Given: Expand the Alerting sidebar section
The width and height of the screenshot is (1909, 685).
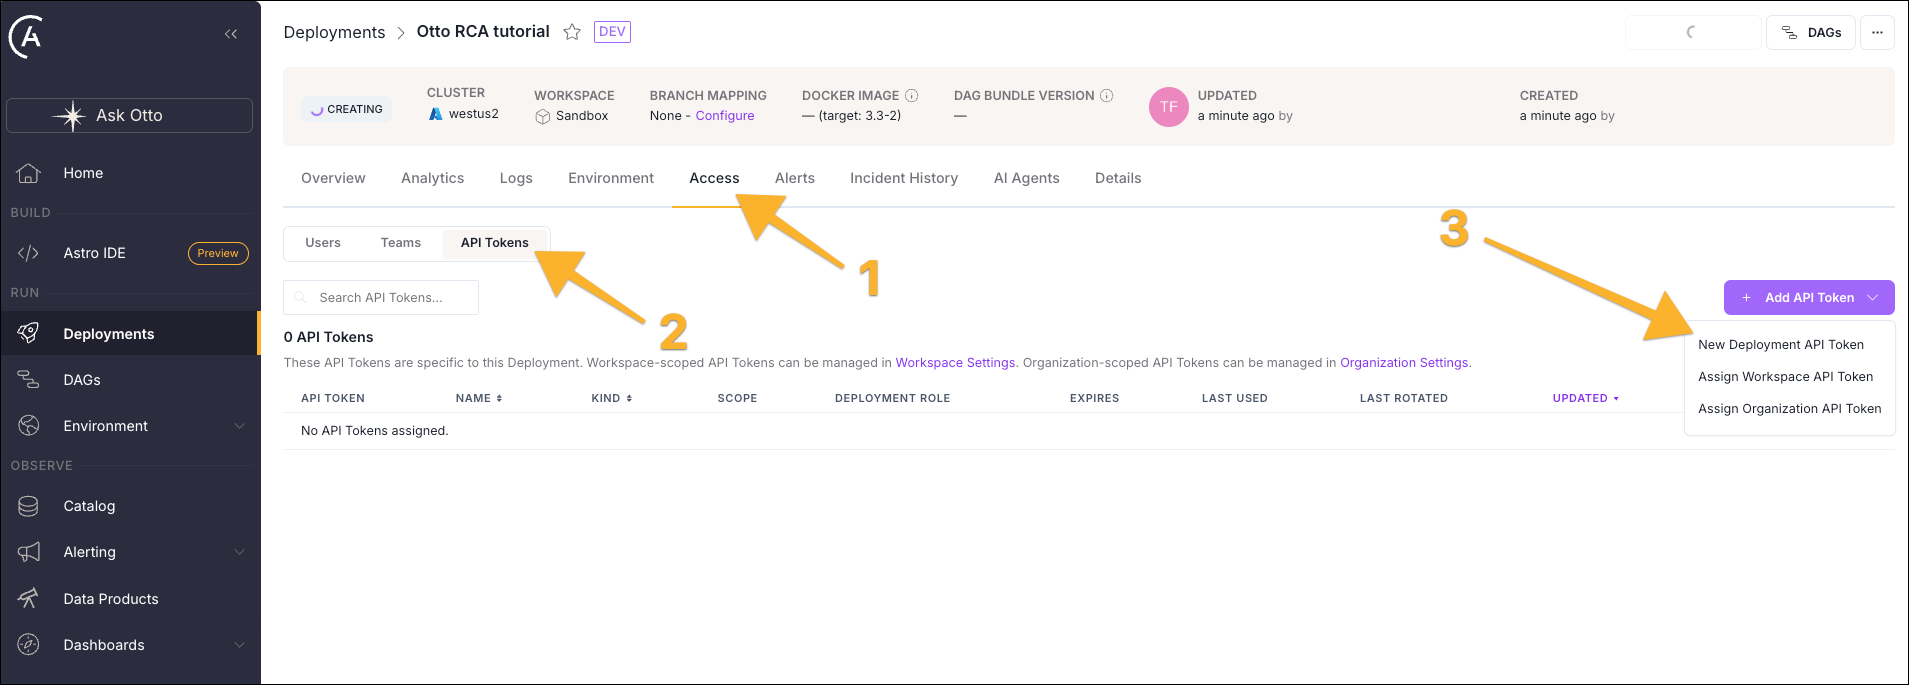Looking at the screenshot, I should [239, 552].
